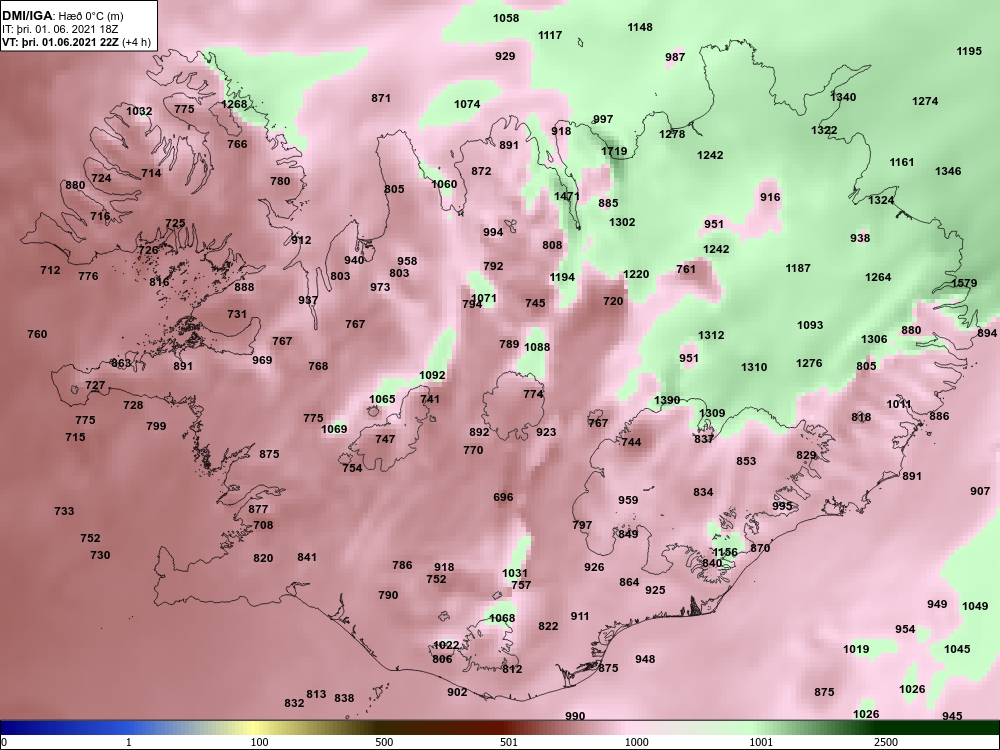This screenshot has width=1000, height=750.
Task: Click the 959 map value
Action: point(628,501)
